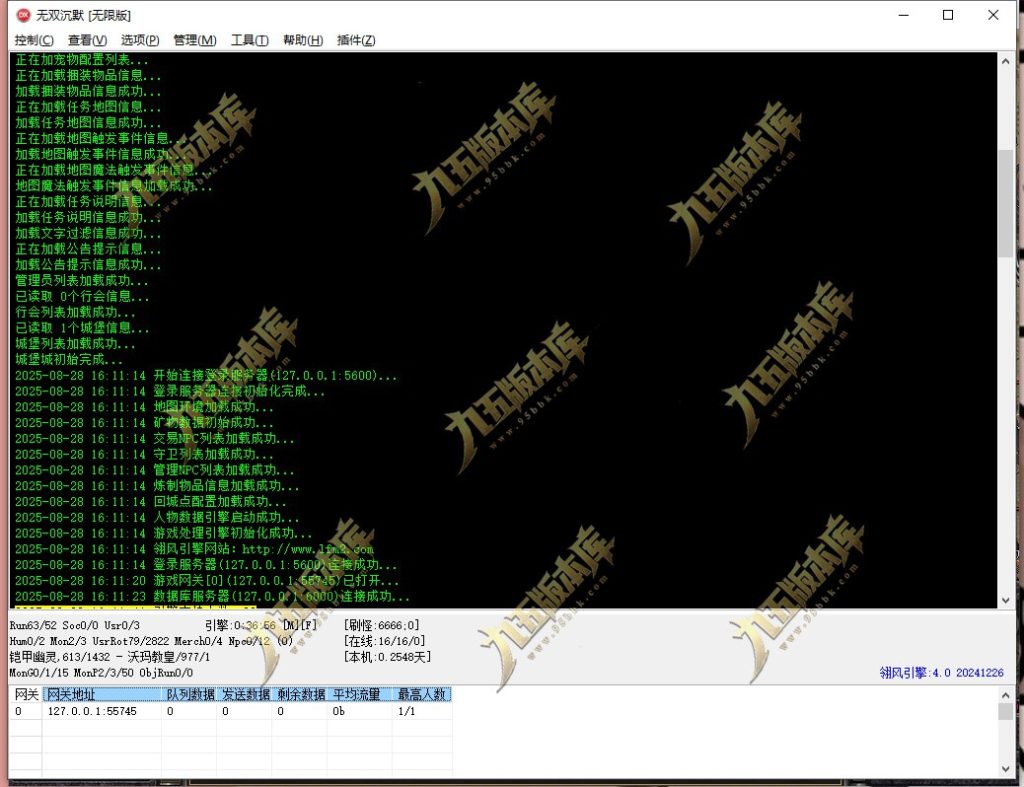Click the app icon in title bar
1024x787 pixels.
pyautogui.click(x=23, y=15)
